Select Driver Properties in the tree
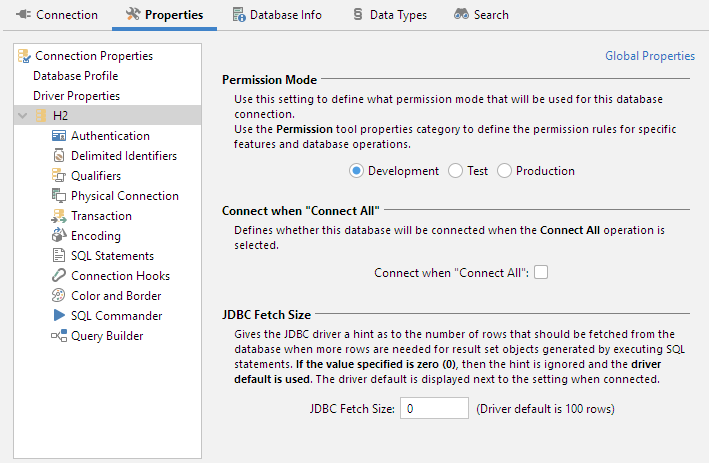The width and height of the screenshot is (709, 463). (x=76, y=96)
